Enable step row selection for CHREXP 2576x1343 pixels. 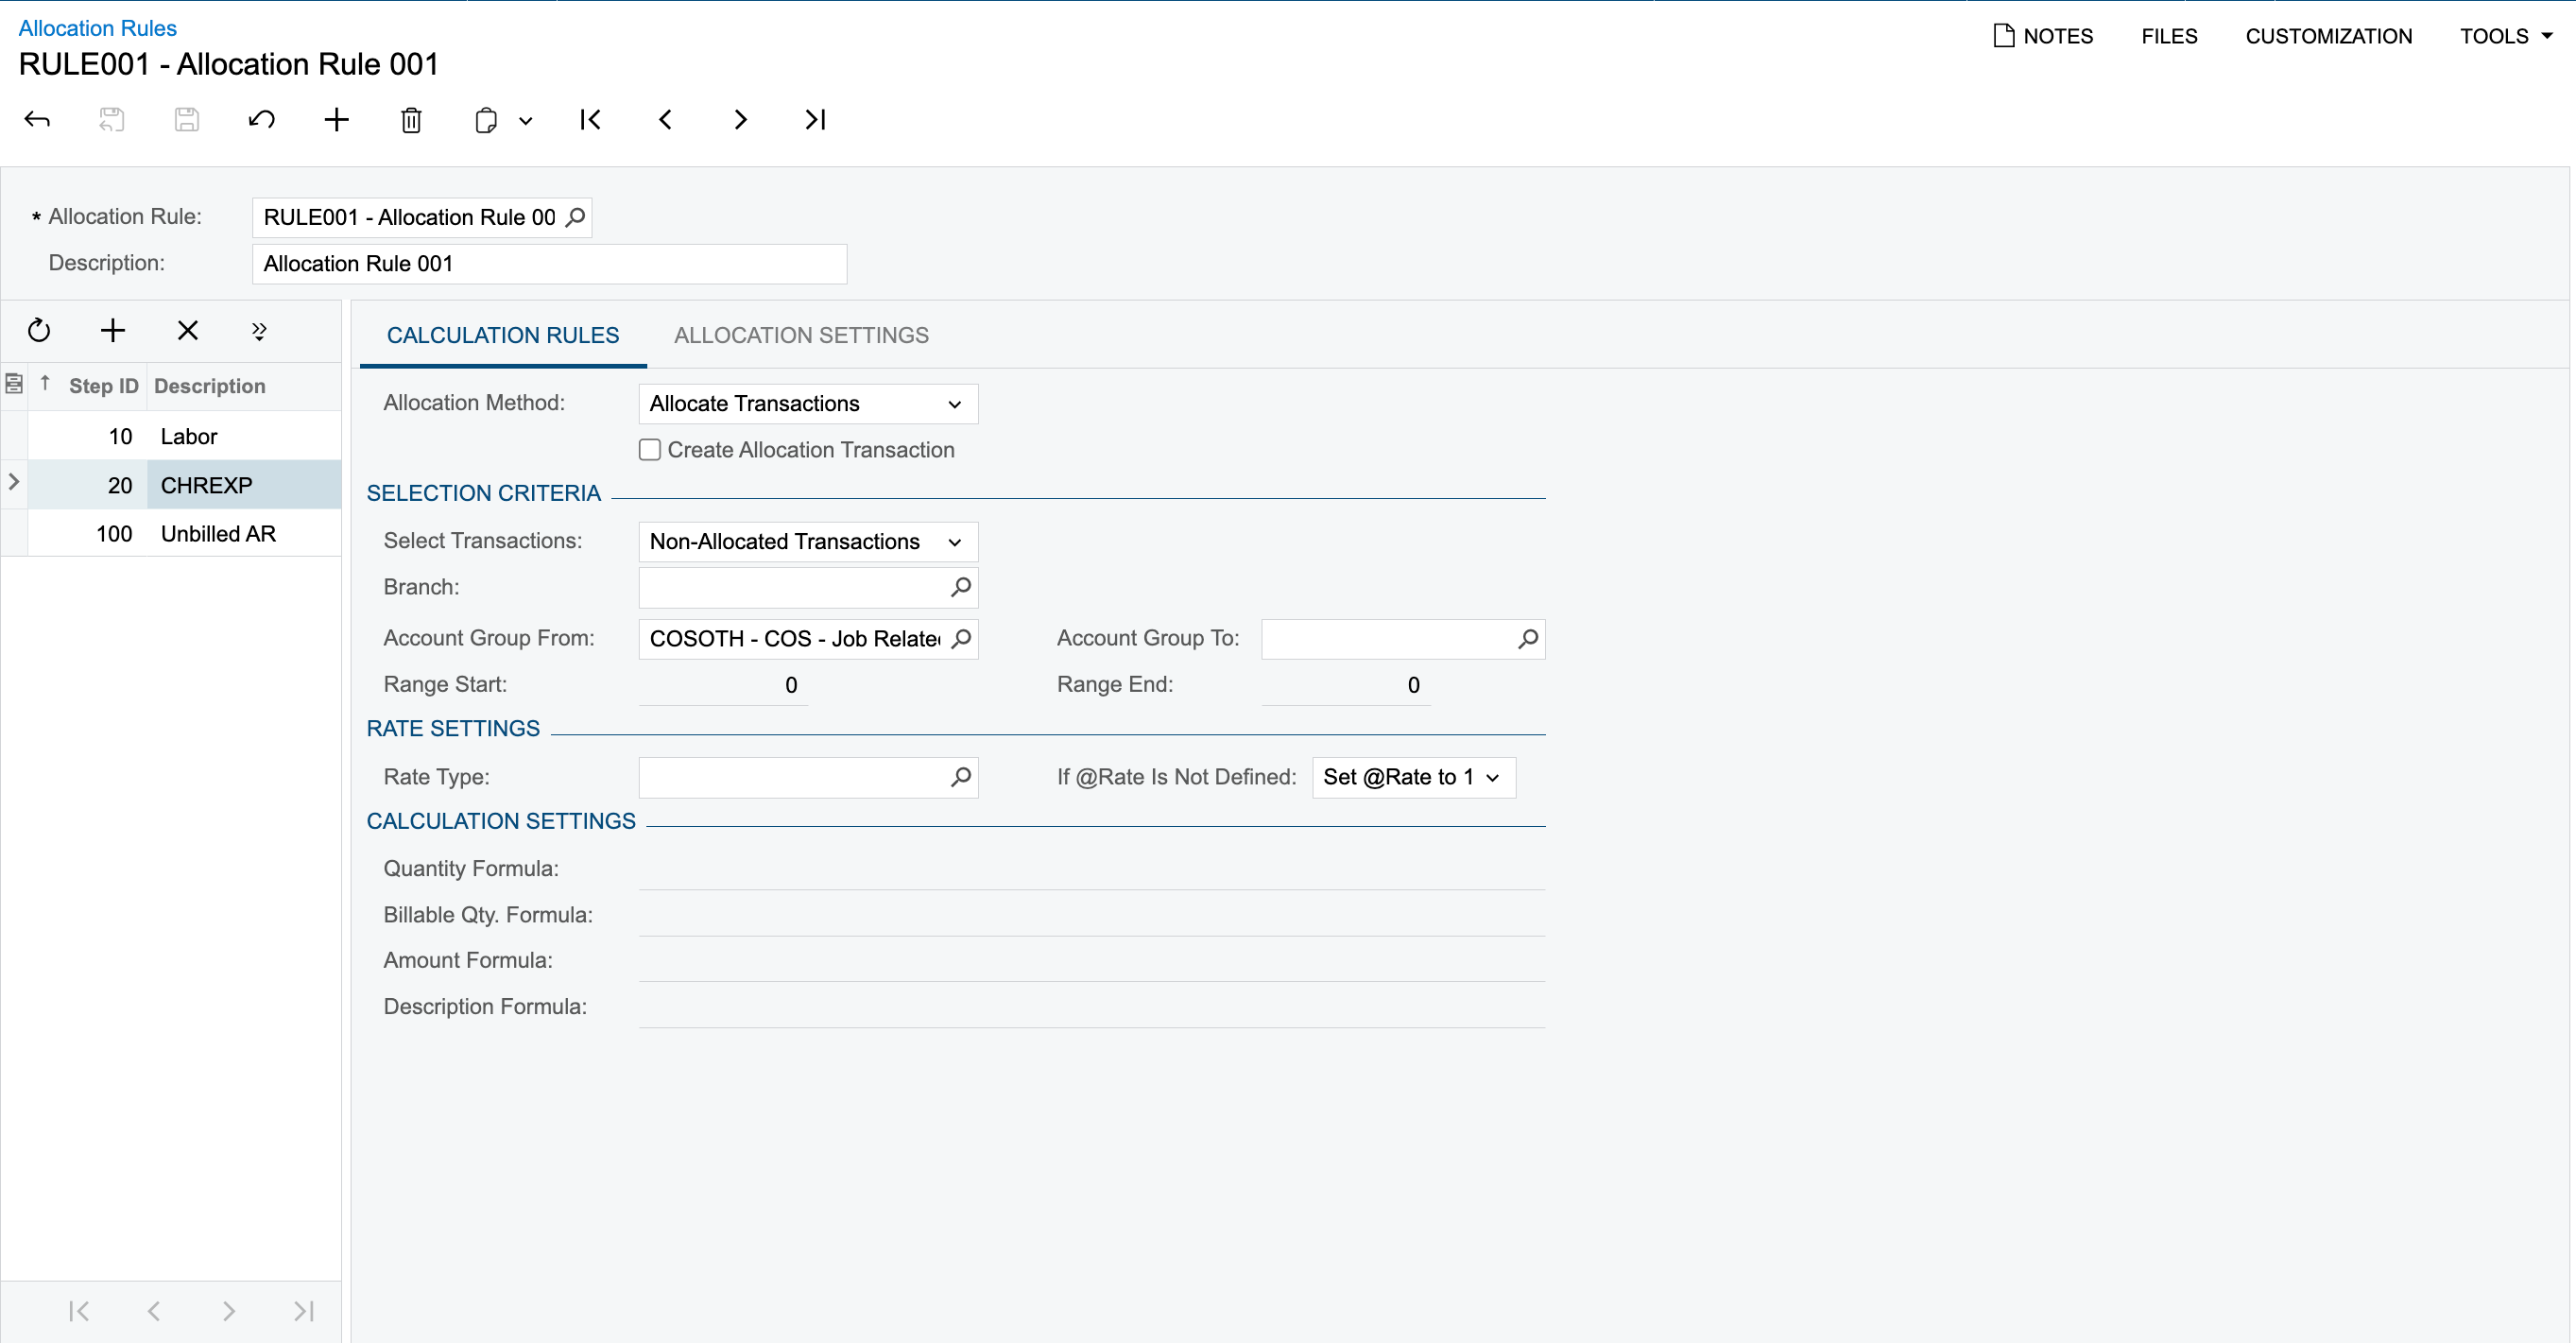click(15, 484)
